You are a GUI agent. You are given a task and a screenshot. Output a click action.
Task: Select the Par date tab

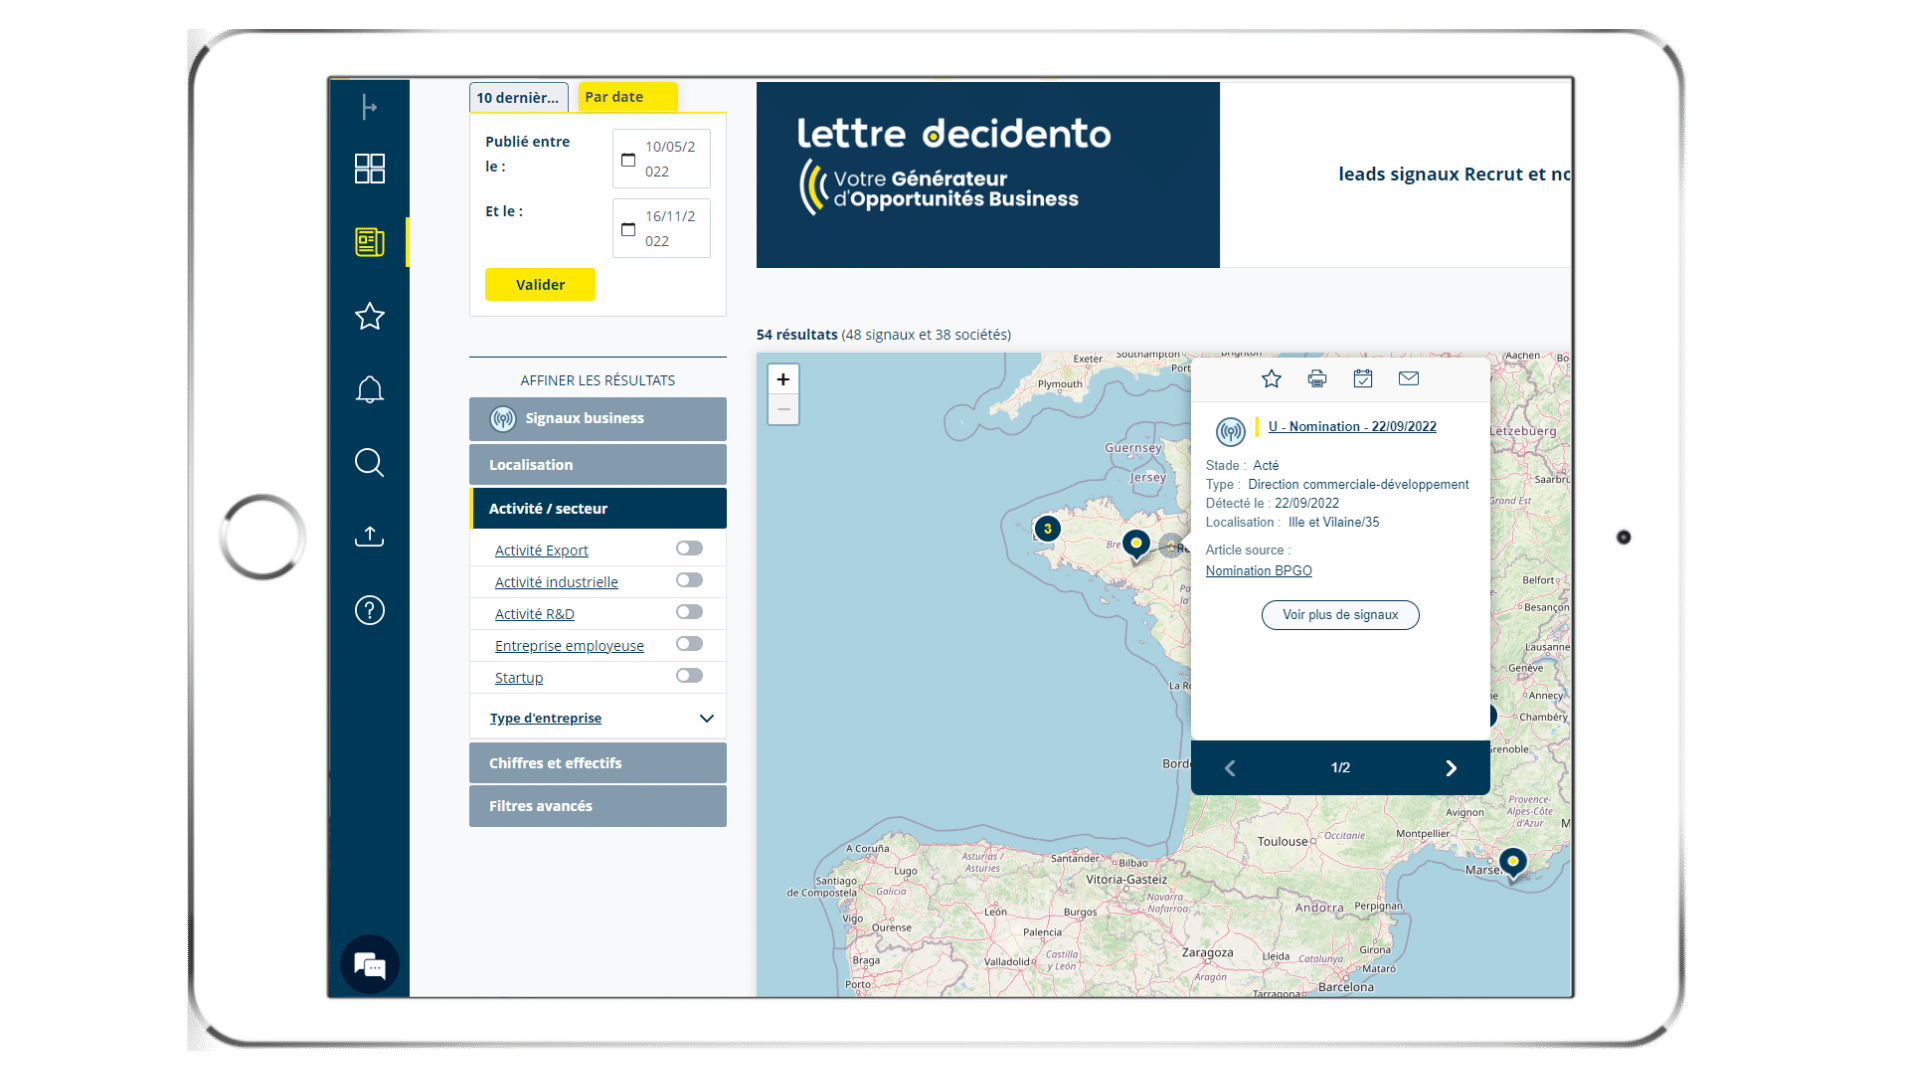point(627,97)
